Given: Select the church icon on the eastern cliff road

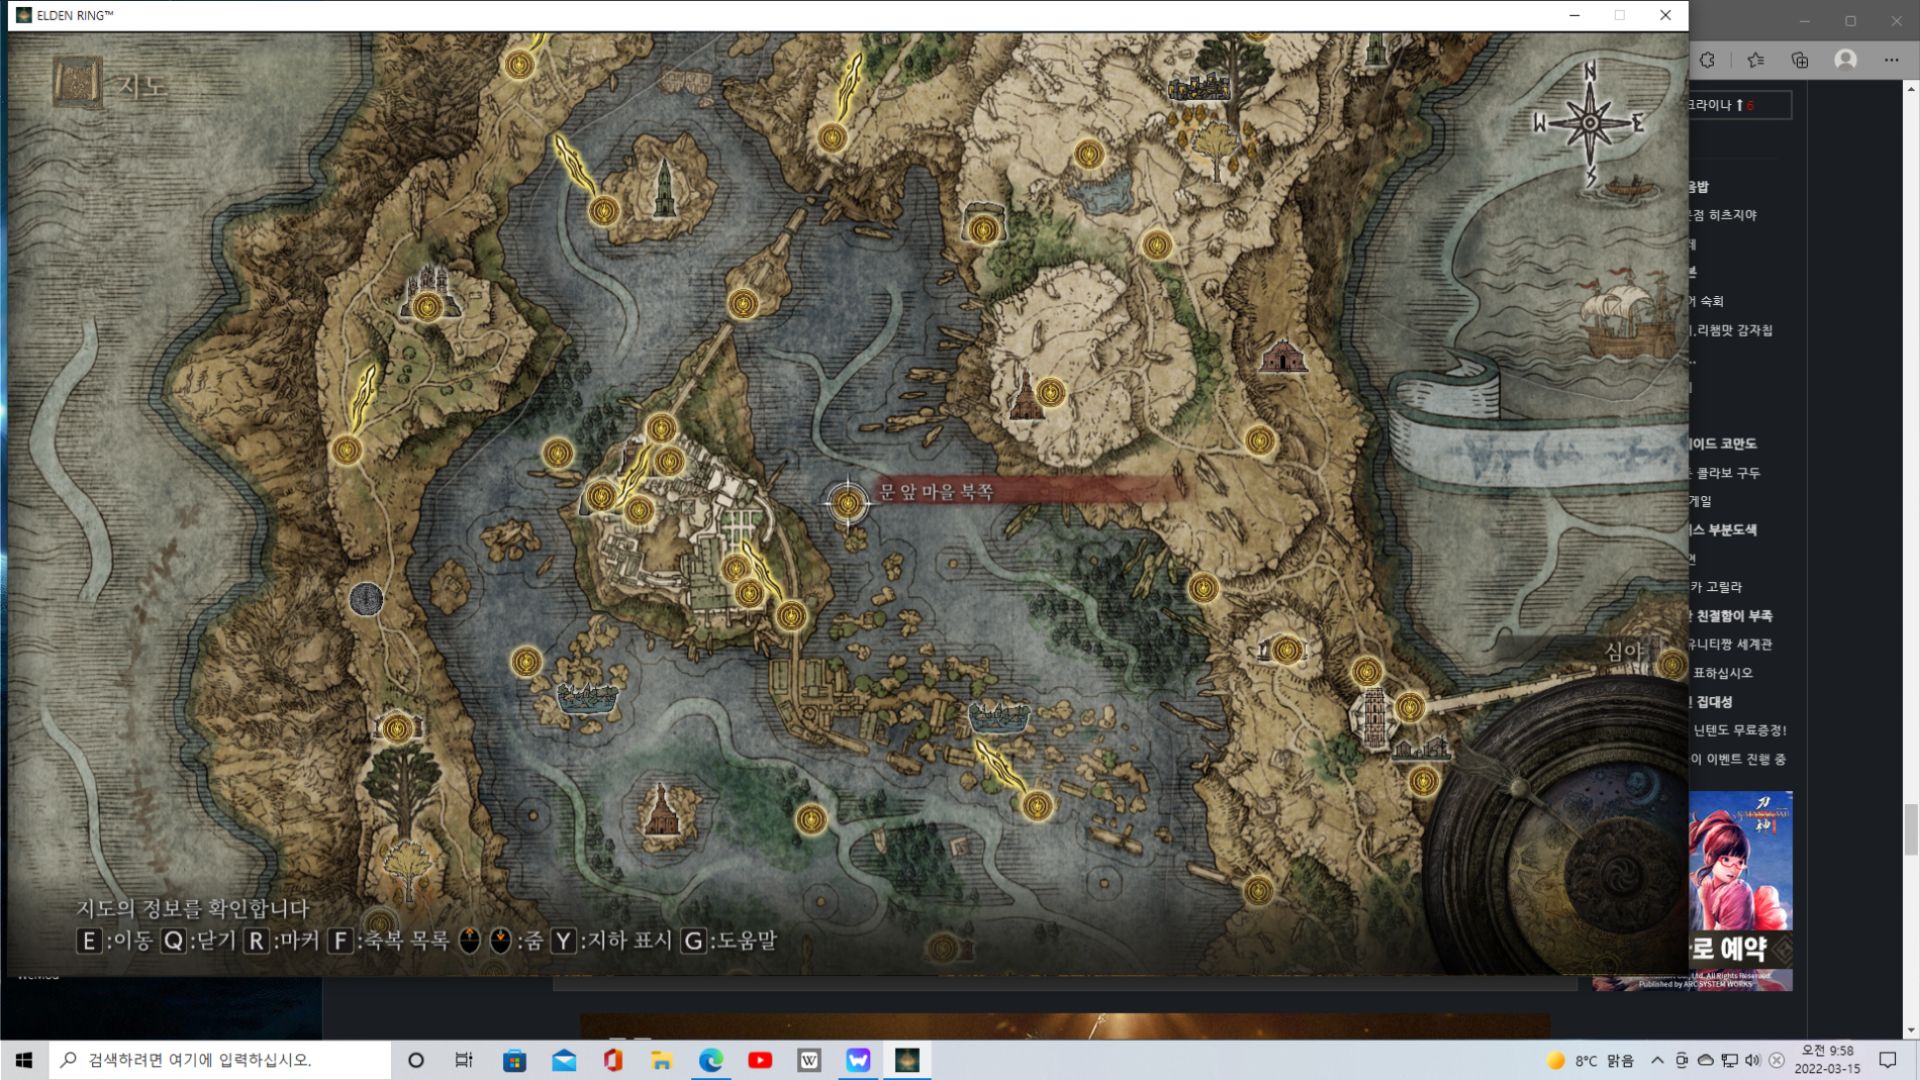Looking at the screenshot, I should click(x=1282, y=356).
